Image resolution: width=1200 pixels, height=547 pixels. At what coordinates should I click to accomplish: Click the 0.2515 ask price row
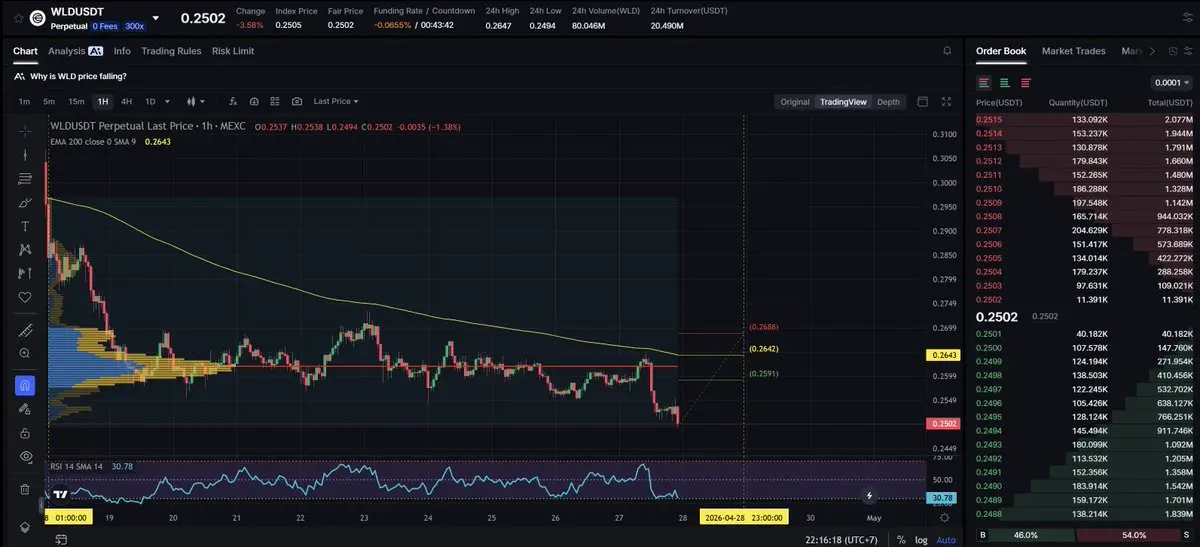(x=1084, y=120)
